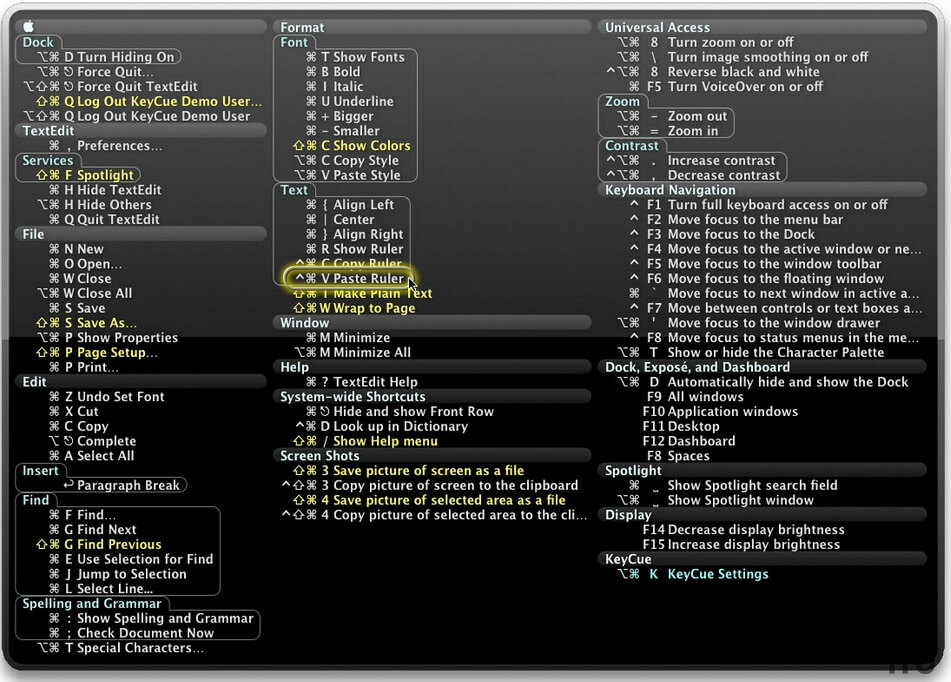The height and width of the screenshot is (682, 951).
Task: Click the highlighted Paste Ruler entry
Action: click(x=349, y=279)
